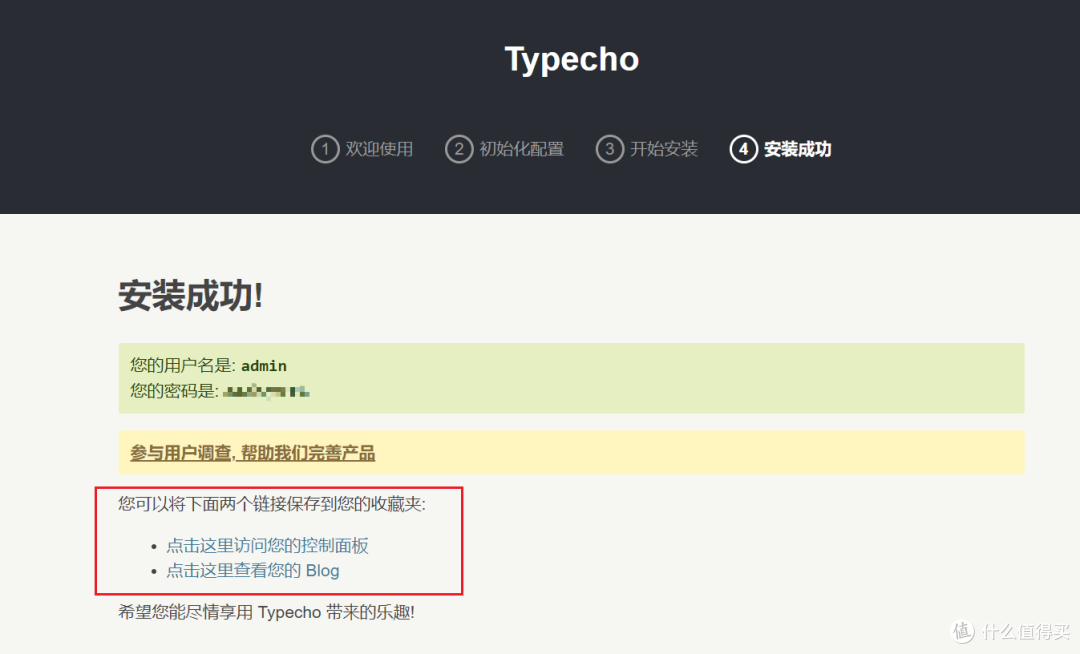The height and width of the screenshot is (654, 1080).
Task: Open the 参与用户调查 survey link
Action: click(251, 453)
